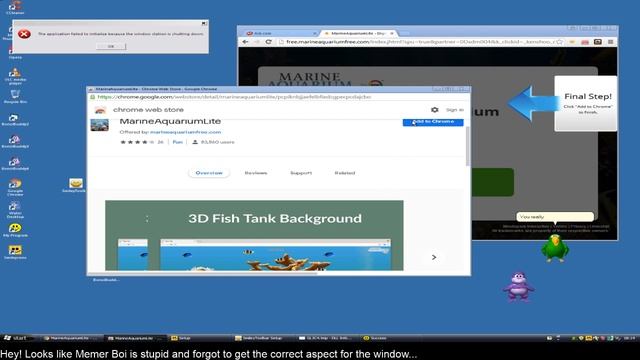Reload page in rear Chrome window
The image size is (640, 360).
click(269, 42)
